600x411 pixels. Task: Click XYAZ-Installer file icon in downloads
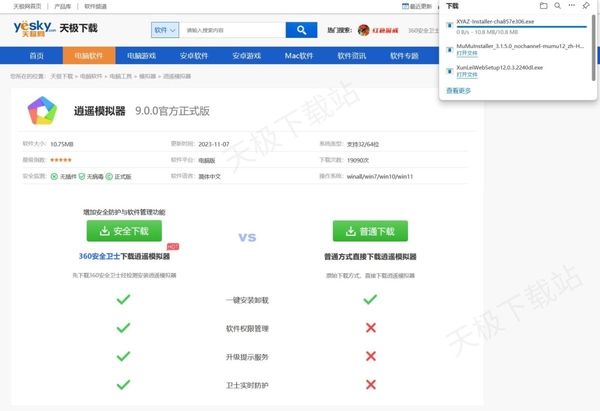click(x=450, y=25)
